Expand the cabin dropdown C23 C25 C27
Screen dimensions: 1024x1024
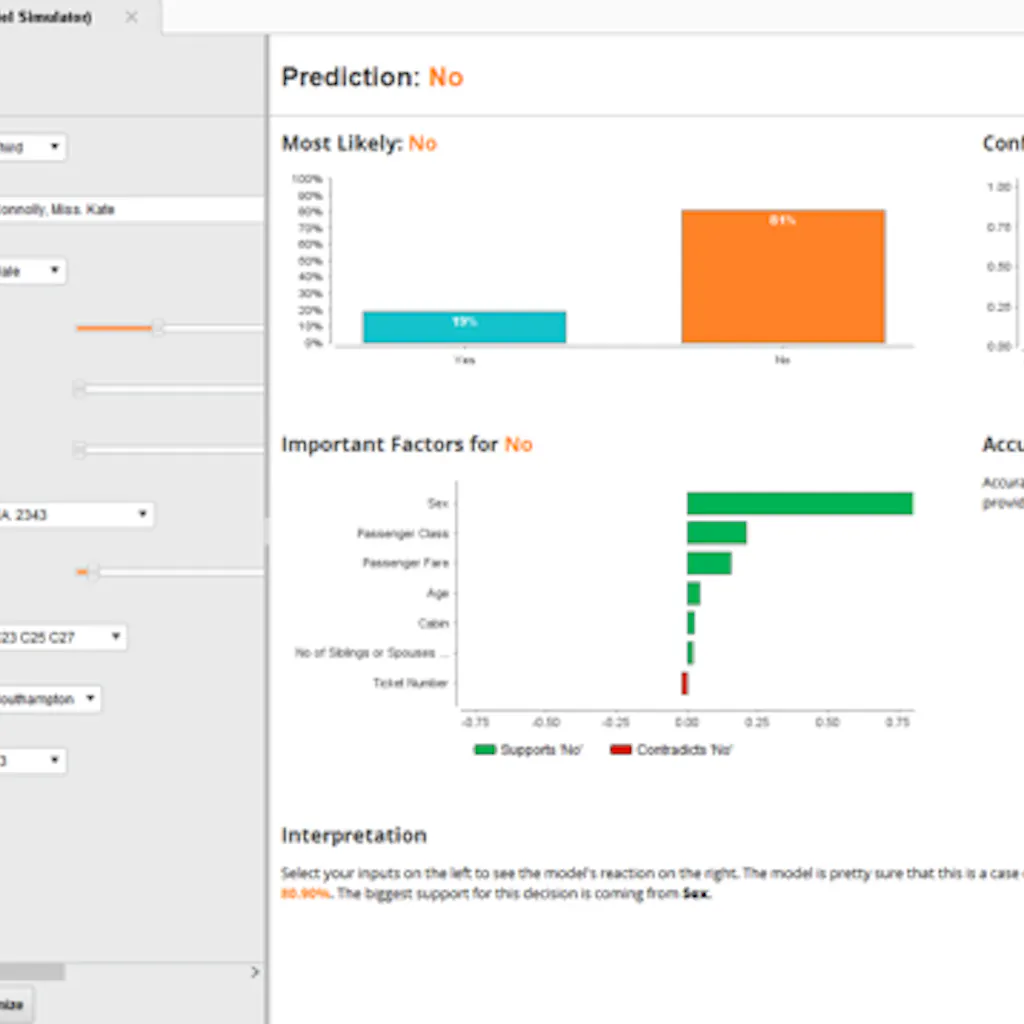(62, 637)
